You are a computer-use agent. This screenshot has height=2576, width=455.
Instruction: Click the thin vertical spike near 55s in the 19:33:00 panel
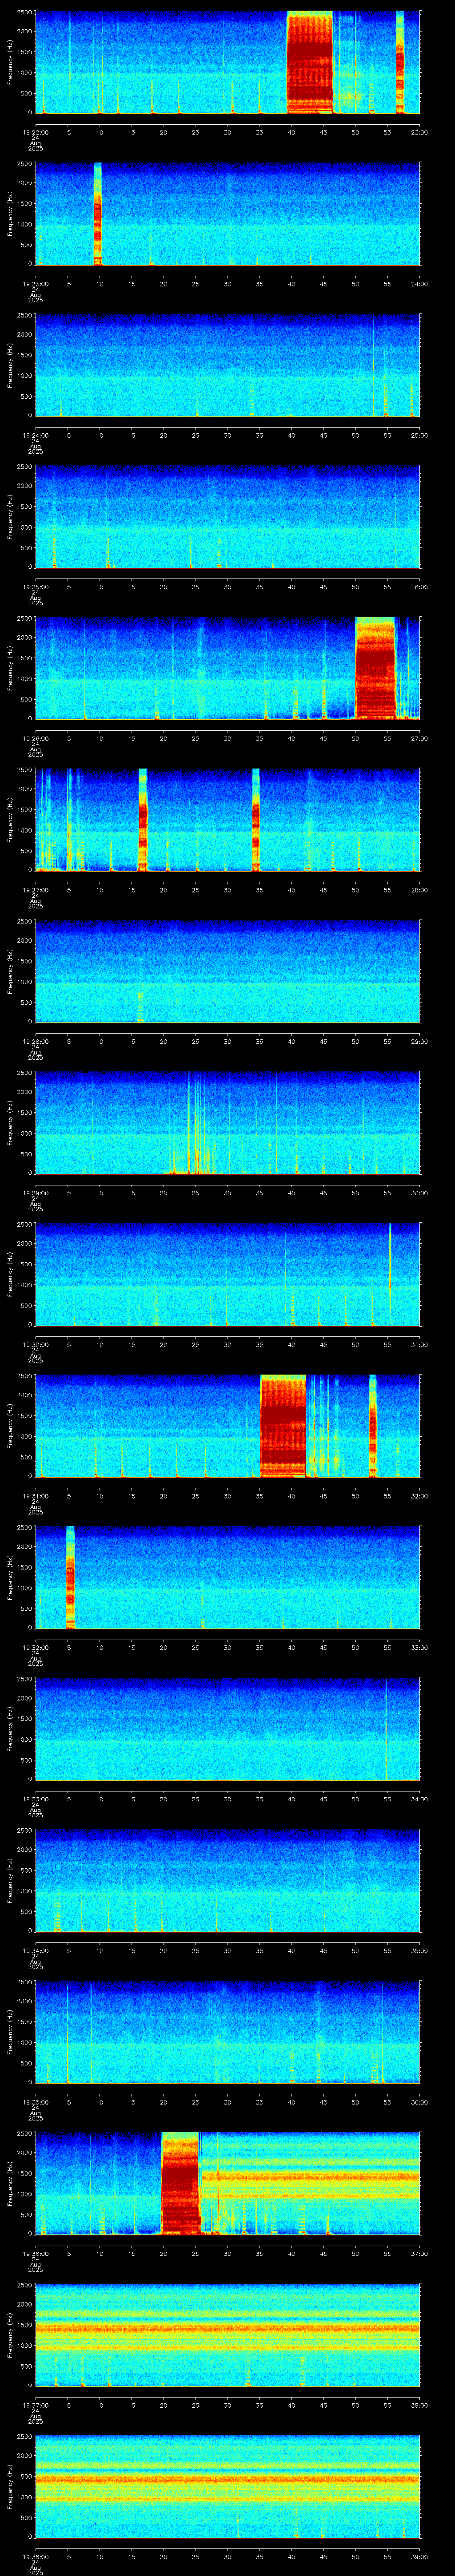386,1729
